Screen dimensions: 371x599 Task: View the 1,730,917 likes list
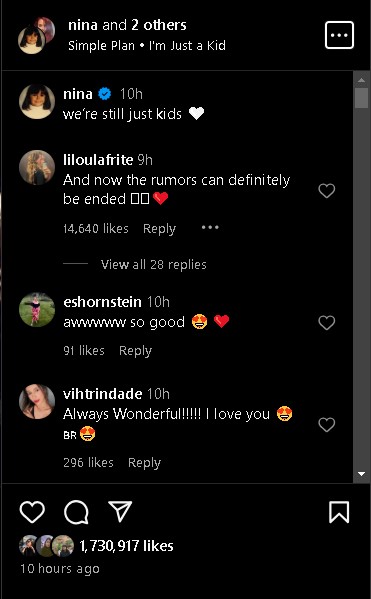tap(126, 546)
